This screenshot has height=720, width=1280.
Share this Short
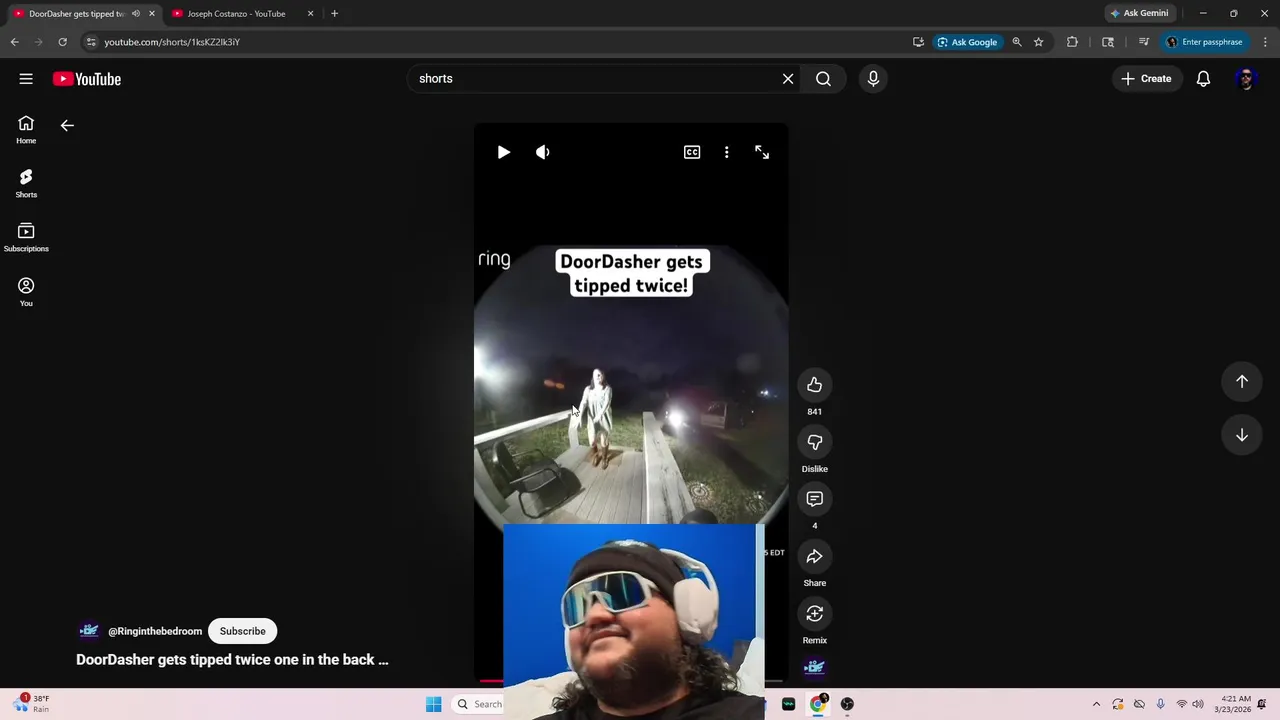tap(815, 556)
